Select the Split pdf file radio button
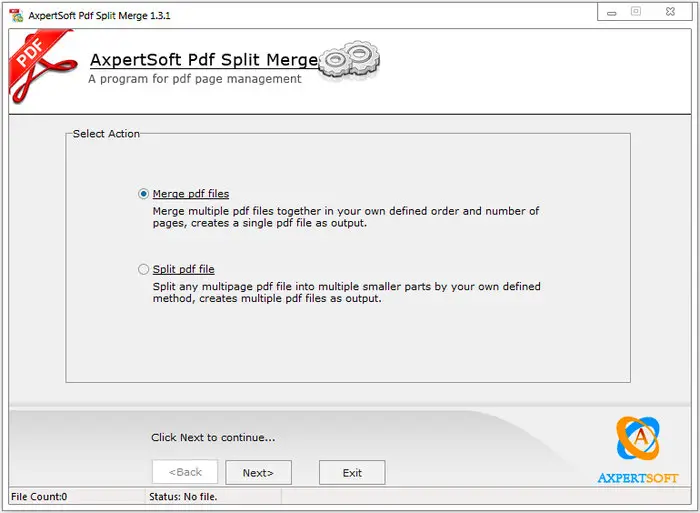 (x=143, y=269)
